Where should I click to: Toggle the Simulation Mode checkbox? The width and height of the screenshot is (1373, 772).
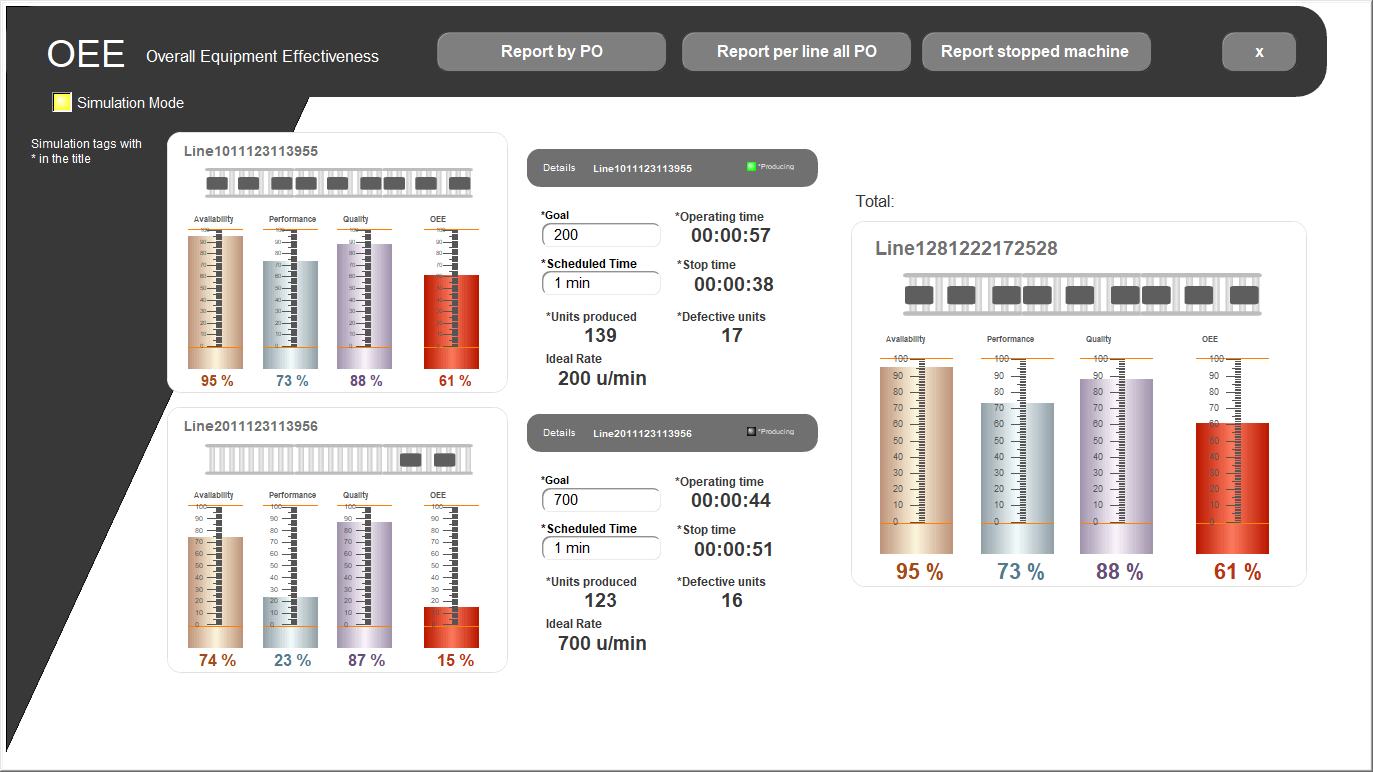[62, 102]
